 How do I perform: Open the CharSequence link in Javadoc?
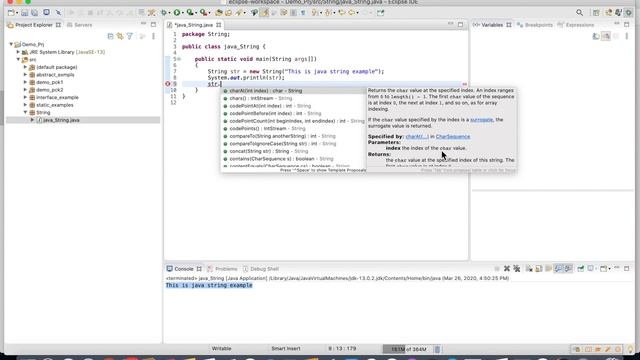453,136
